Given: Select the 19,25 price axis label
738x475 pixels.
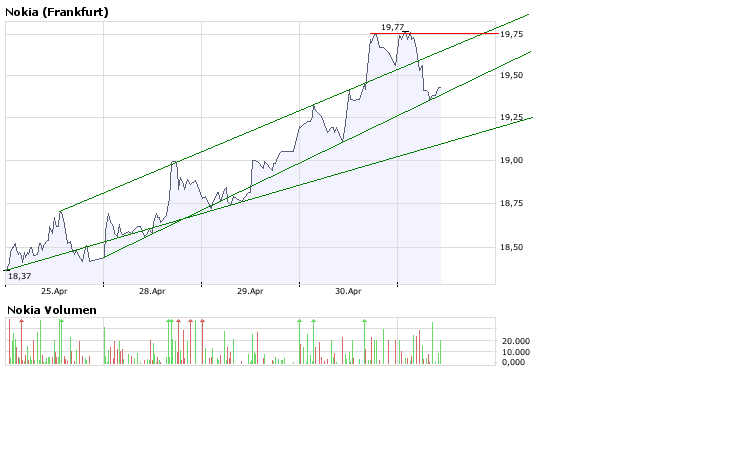Looking at the screenshot, I should 512,117.
